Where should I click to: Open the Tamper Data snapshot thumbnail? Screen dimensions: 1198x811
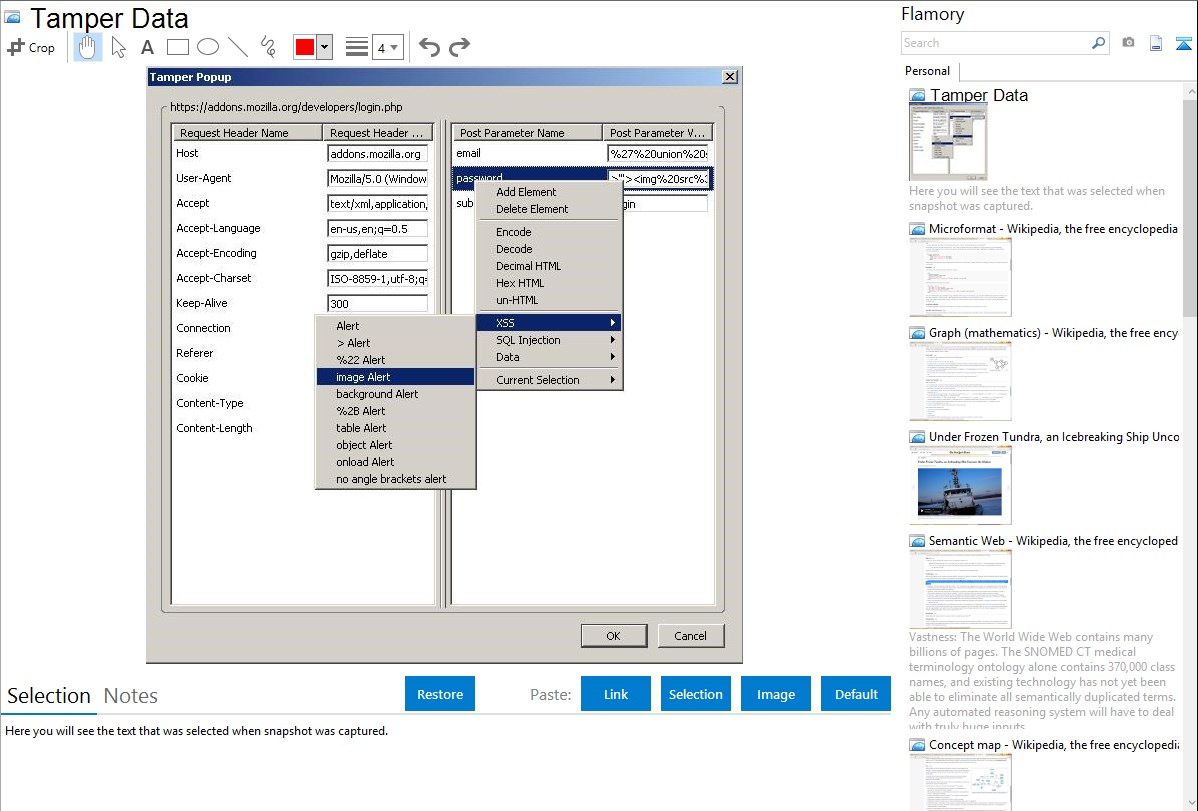(x=948, y=140)
